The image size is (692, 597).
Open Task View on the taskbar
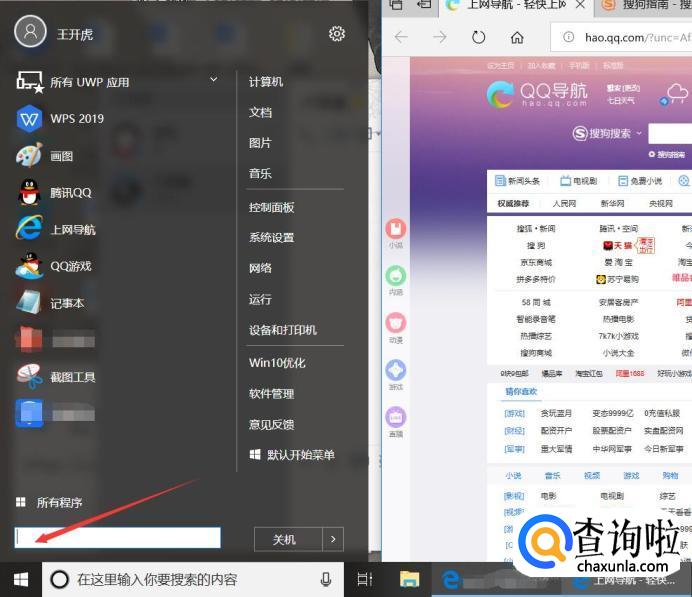[x=365, y=579]
